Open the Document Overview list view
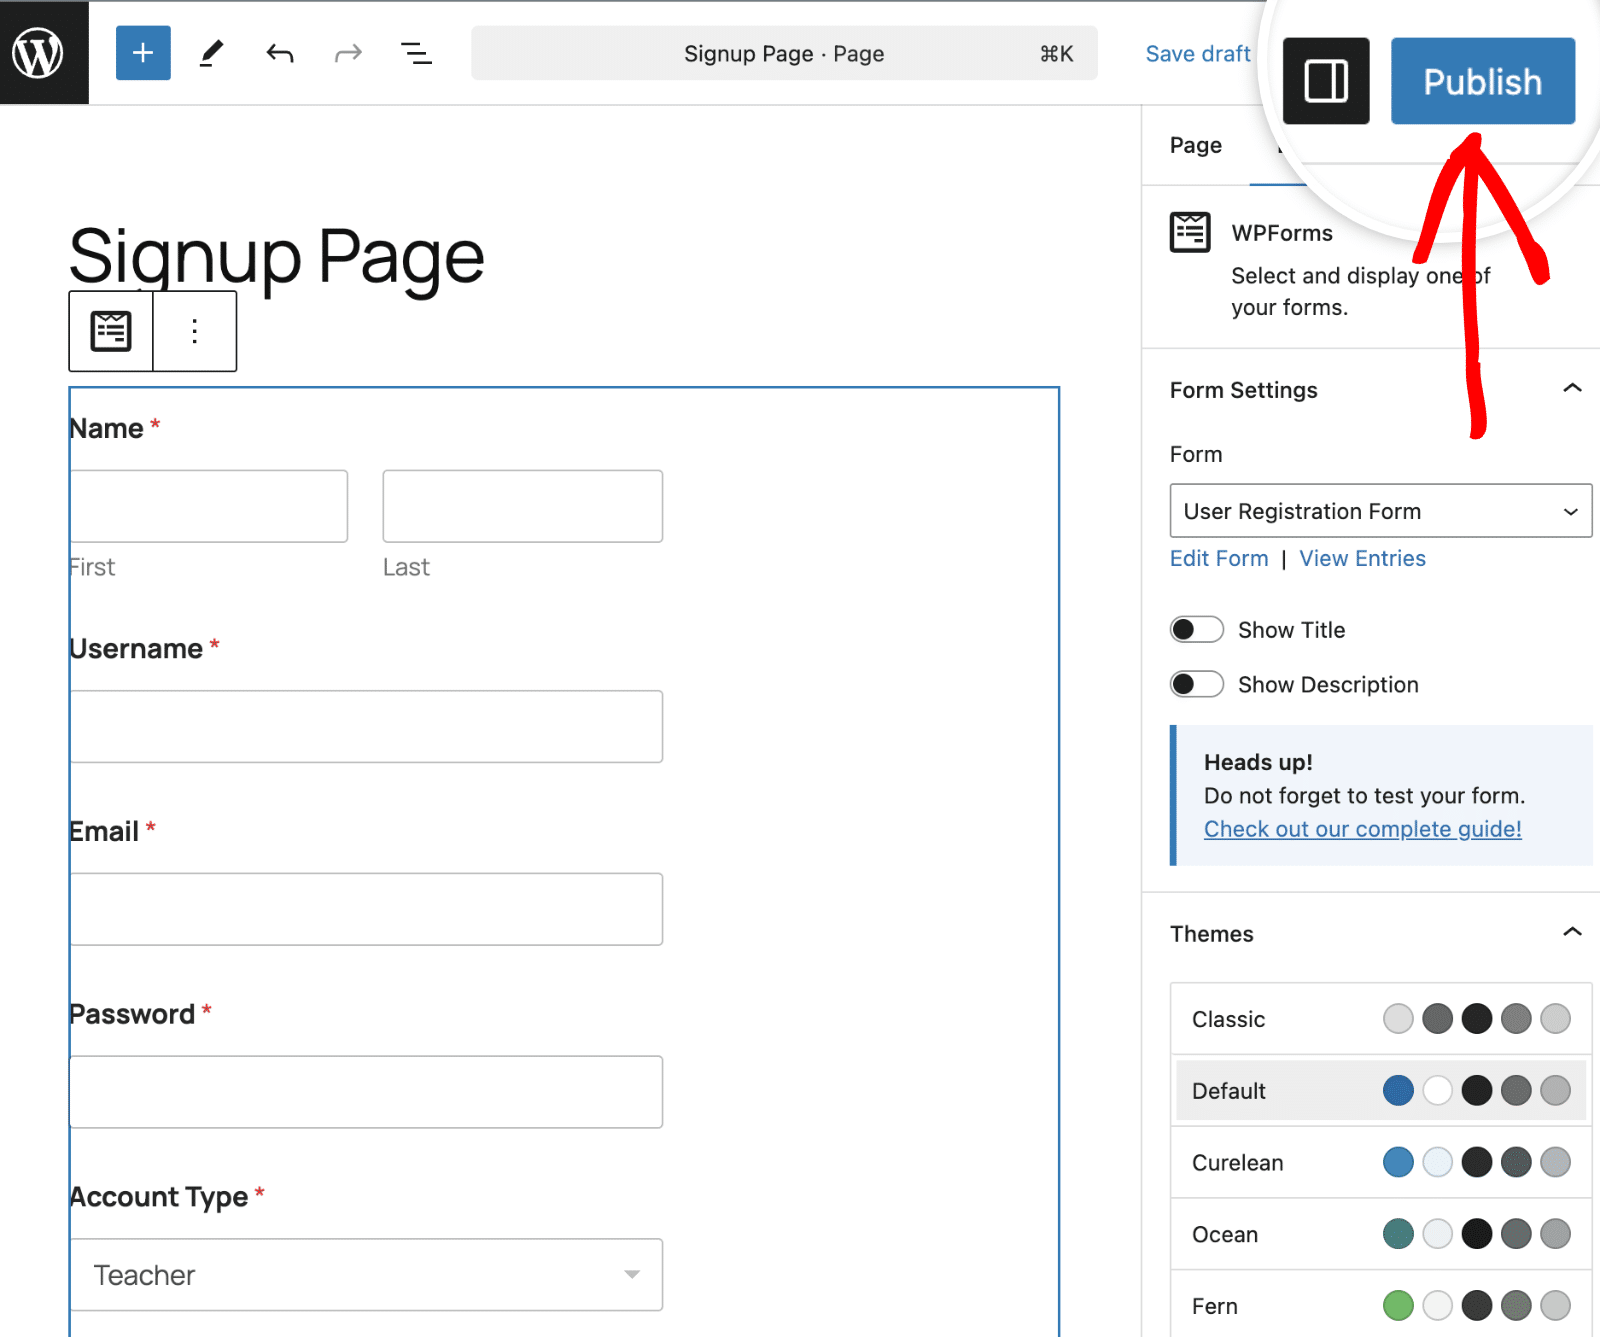The height and width of the screenshot is (1337, 1600). (416, 53)
